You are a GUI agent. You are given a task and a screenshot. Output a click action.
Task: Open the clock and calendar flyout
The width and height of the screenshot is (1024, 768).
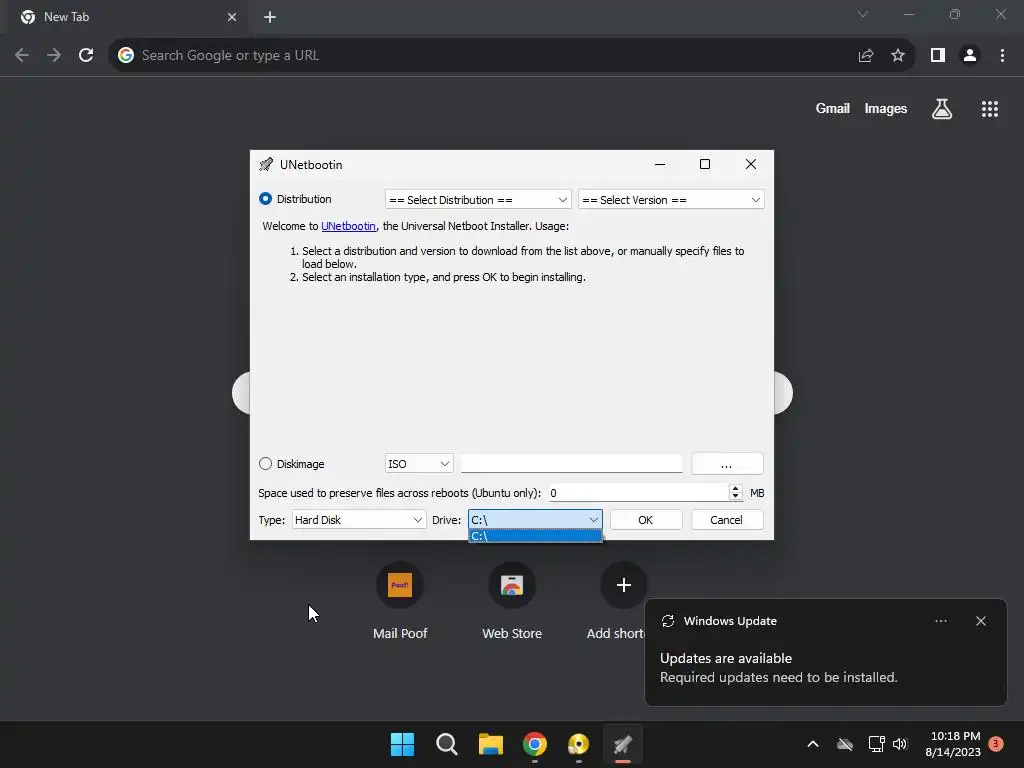click(953, 744)
